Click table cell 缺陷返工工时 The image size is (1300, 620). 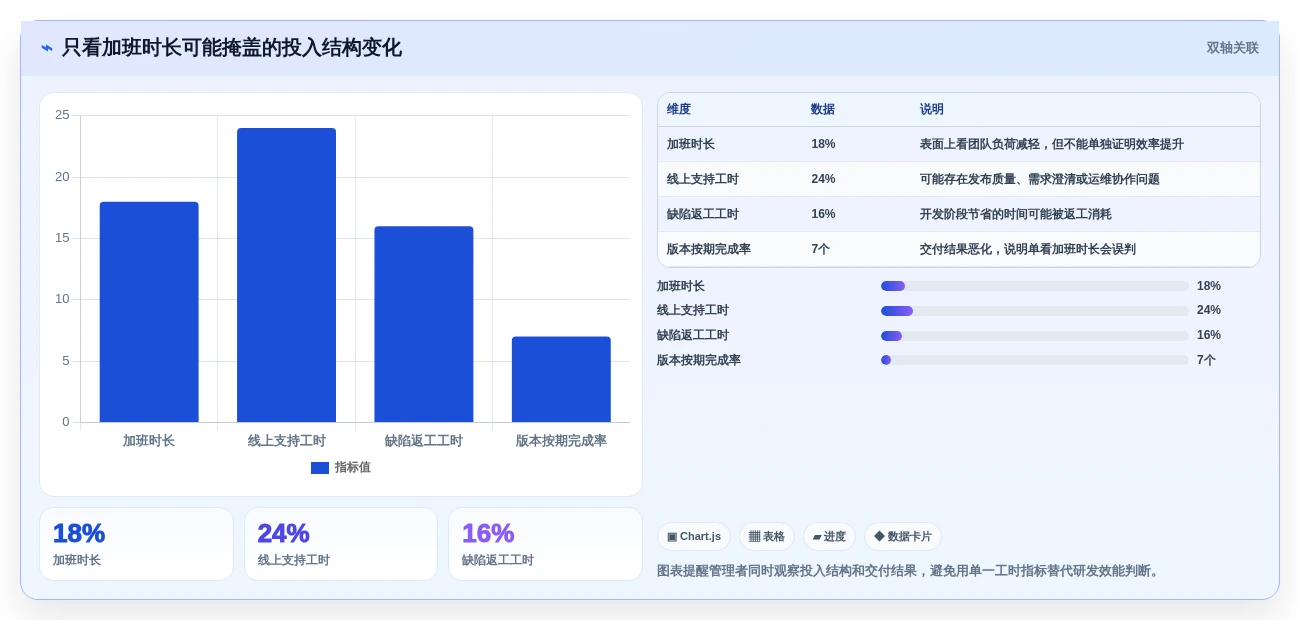point(703,214)
